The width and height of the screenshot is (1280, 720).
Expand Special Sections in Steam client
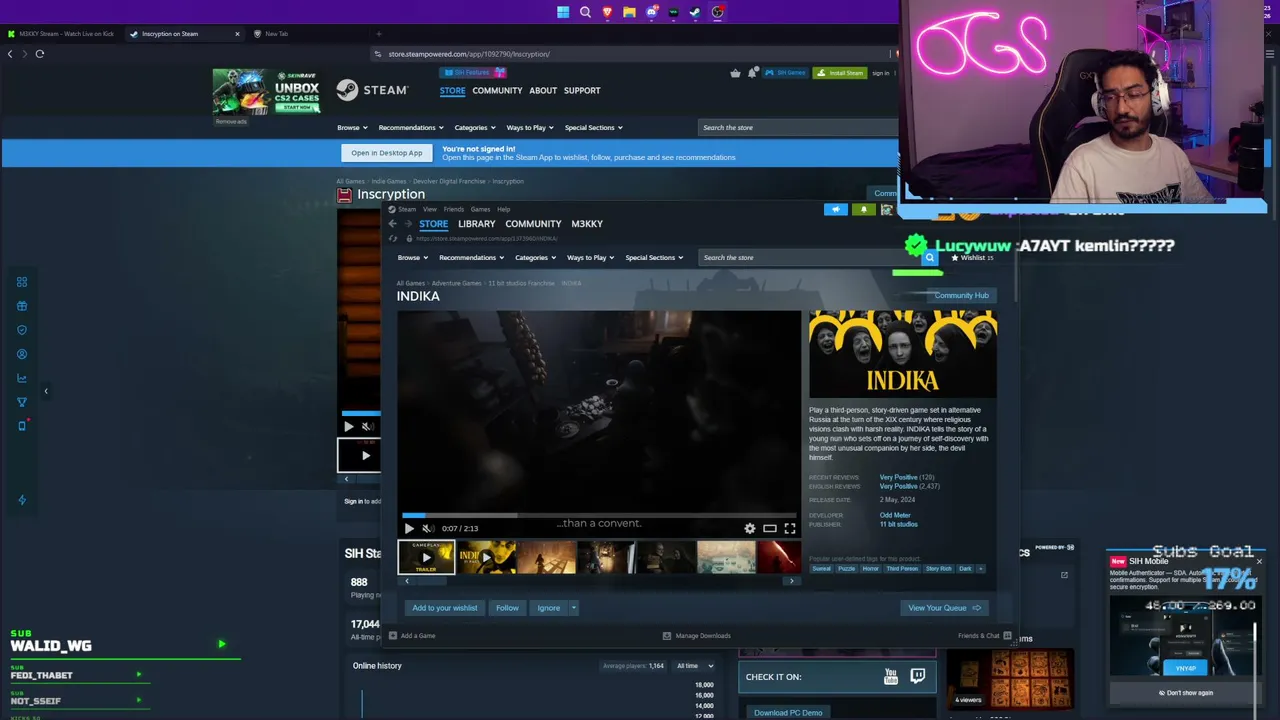(654, 258)
